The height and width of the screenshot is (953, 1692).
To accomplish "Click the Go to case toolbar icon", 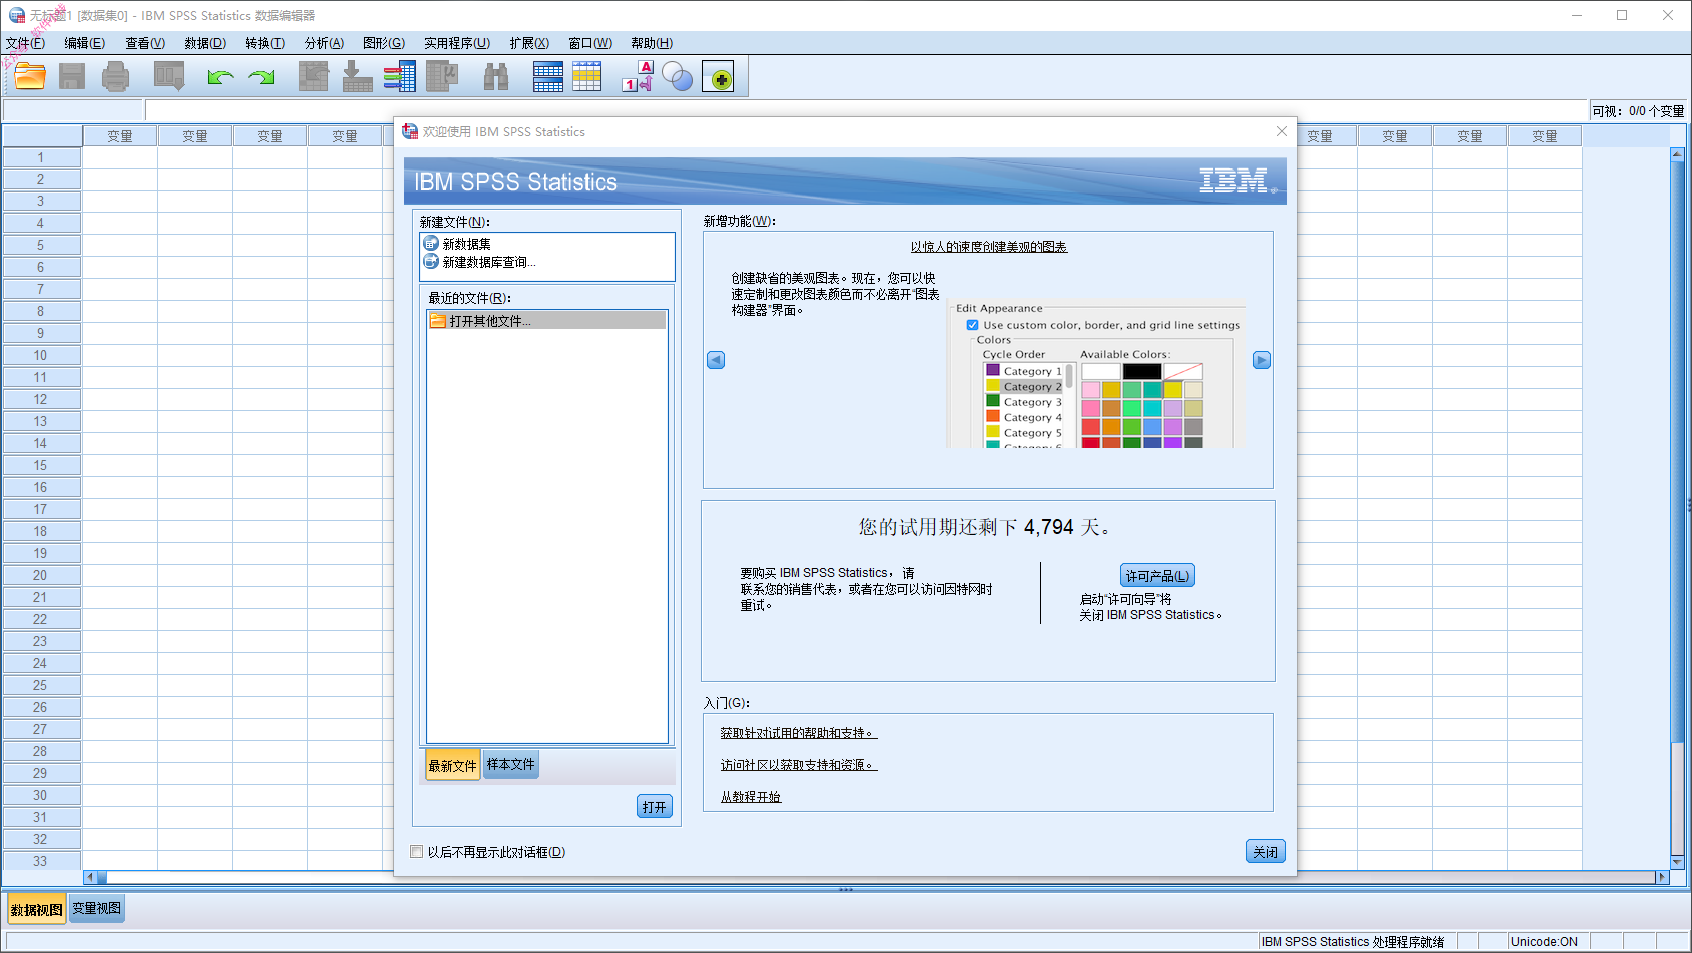I will [x=314, y=77].
